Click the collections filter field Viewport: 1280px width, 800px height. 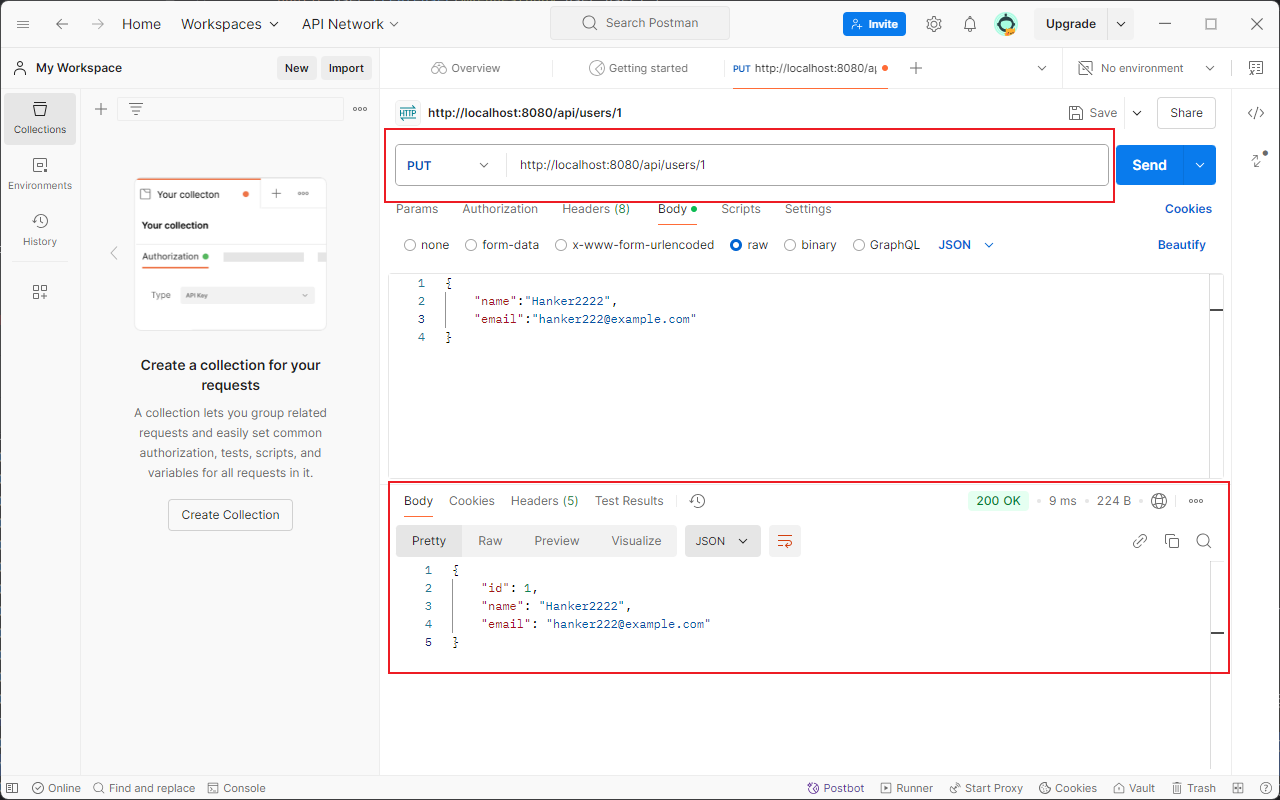[x=231, y=109]
